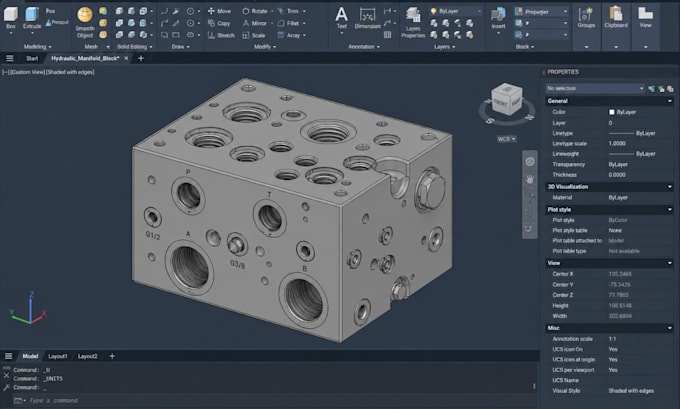Open the layout tabs hamburger menu
Screen dimensions: 680x409
pos(8,356)
